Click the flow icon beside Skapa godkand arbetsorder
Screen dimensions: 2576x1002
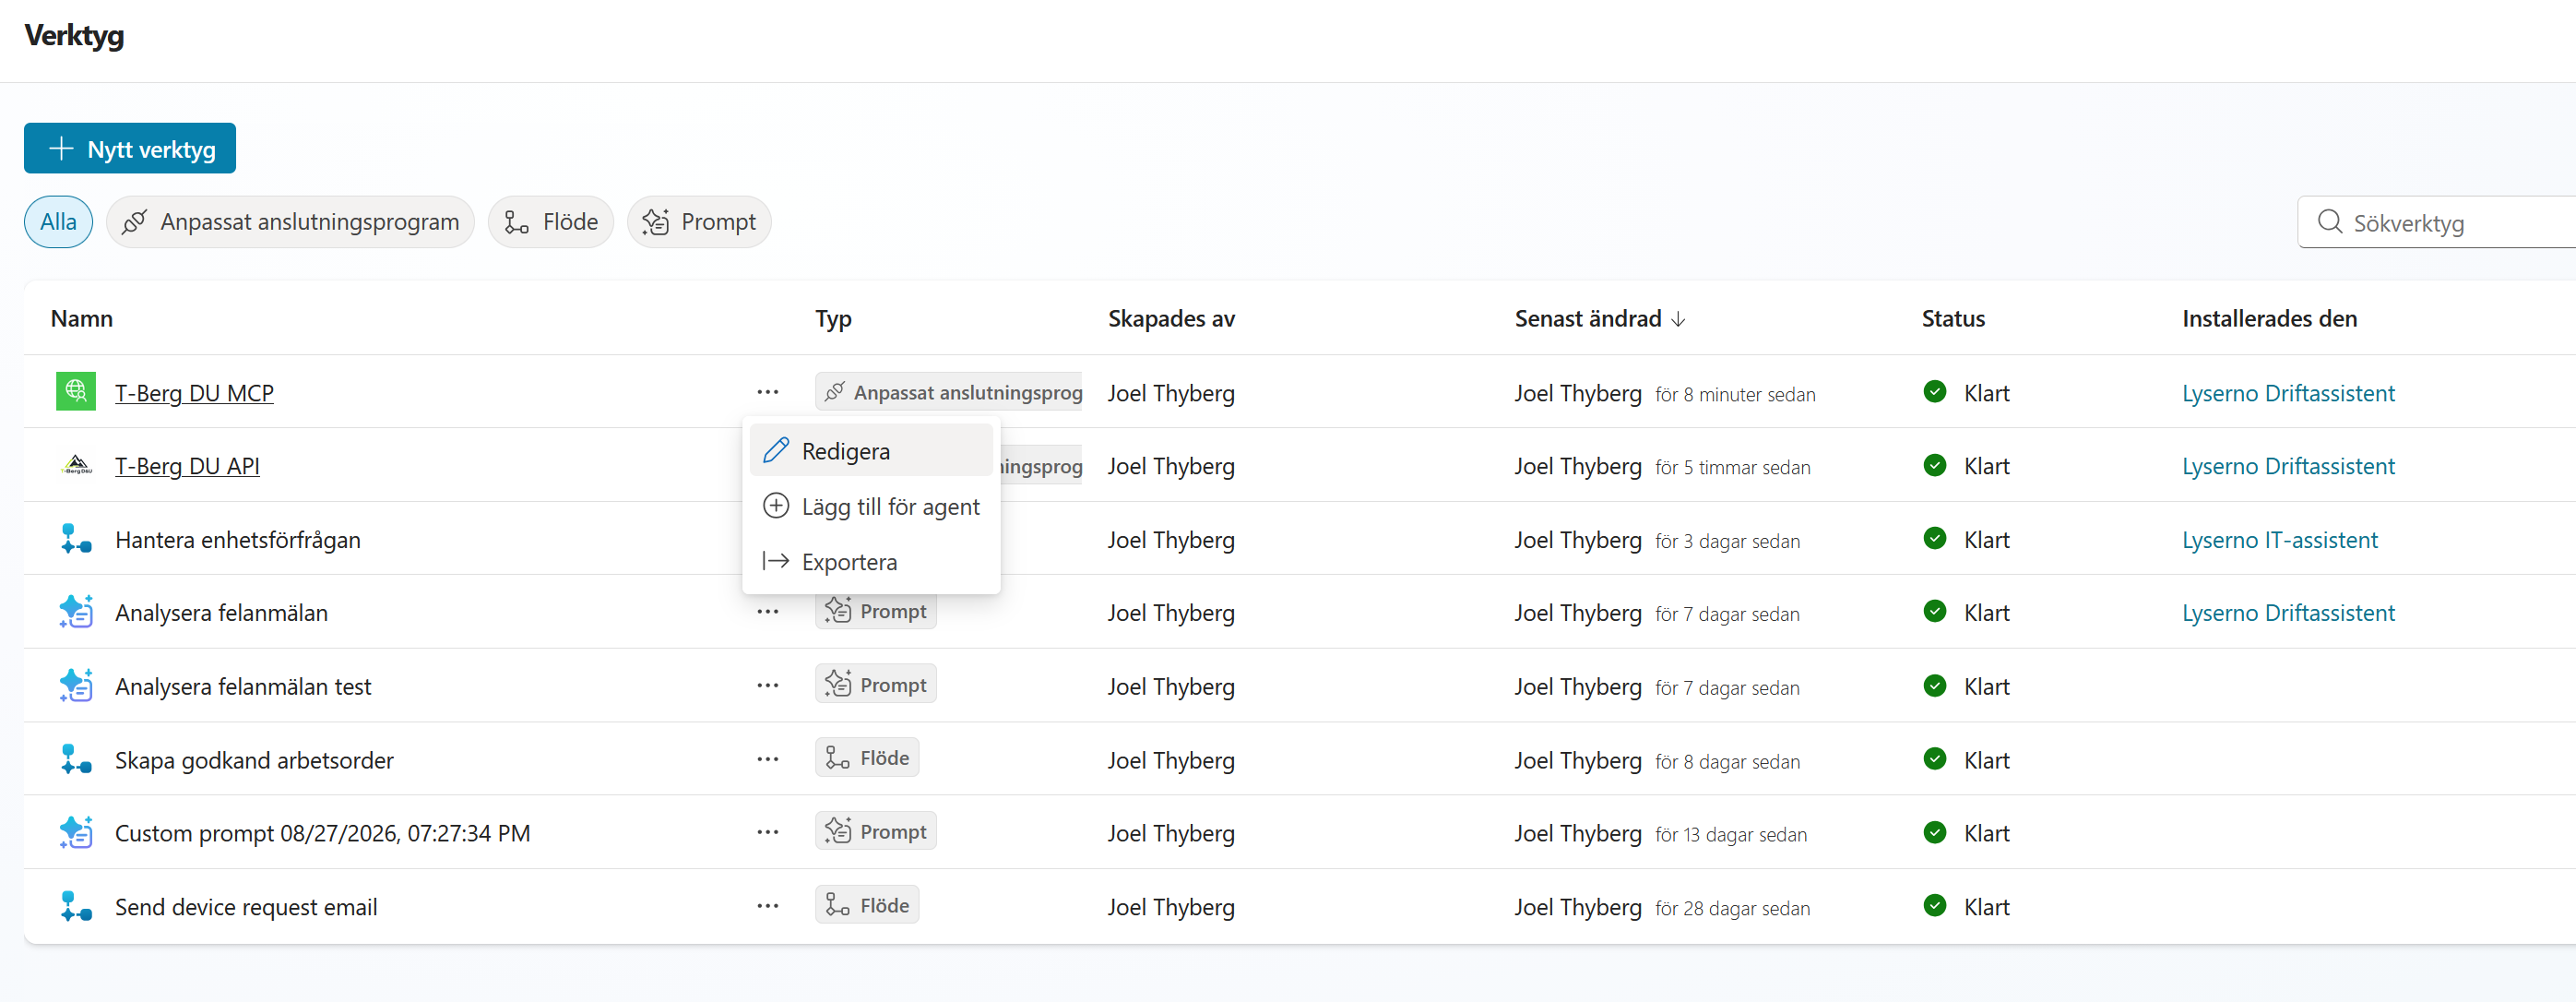[x=76, y=759]
